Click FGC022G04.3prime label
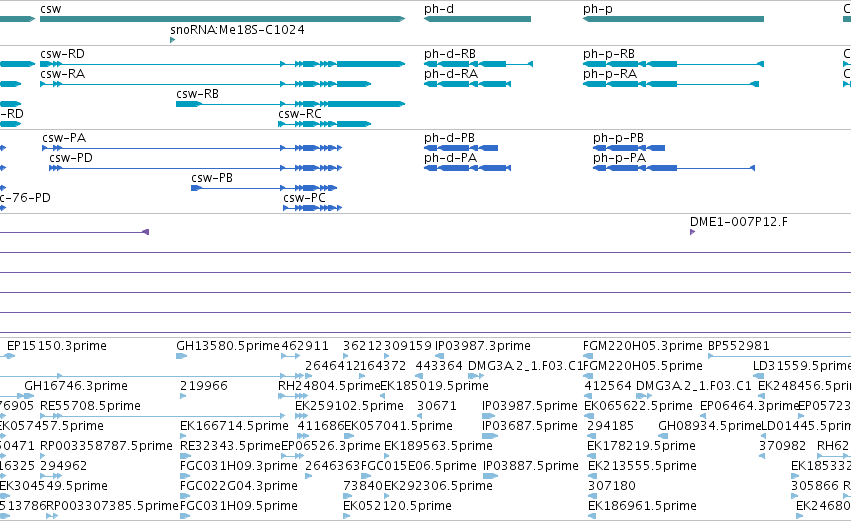Viewport: 851px width, 521px height. point(239,486)
